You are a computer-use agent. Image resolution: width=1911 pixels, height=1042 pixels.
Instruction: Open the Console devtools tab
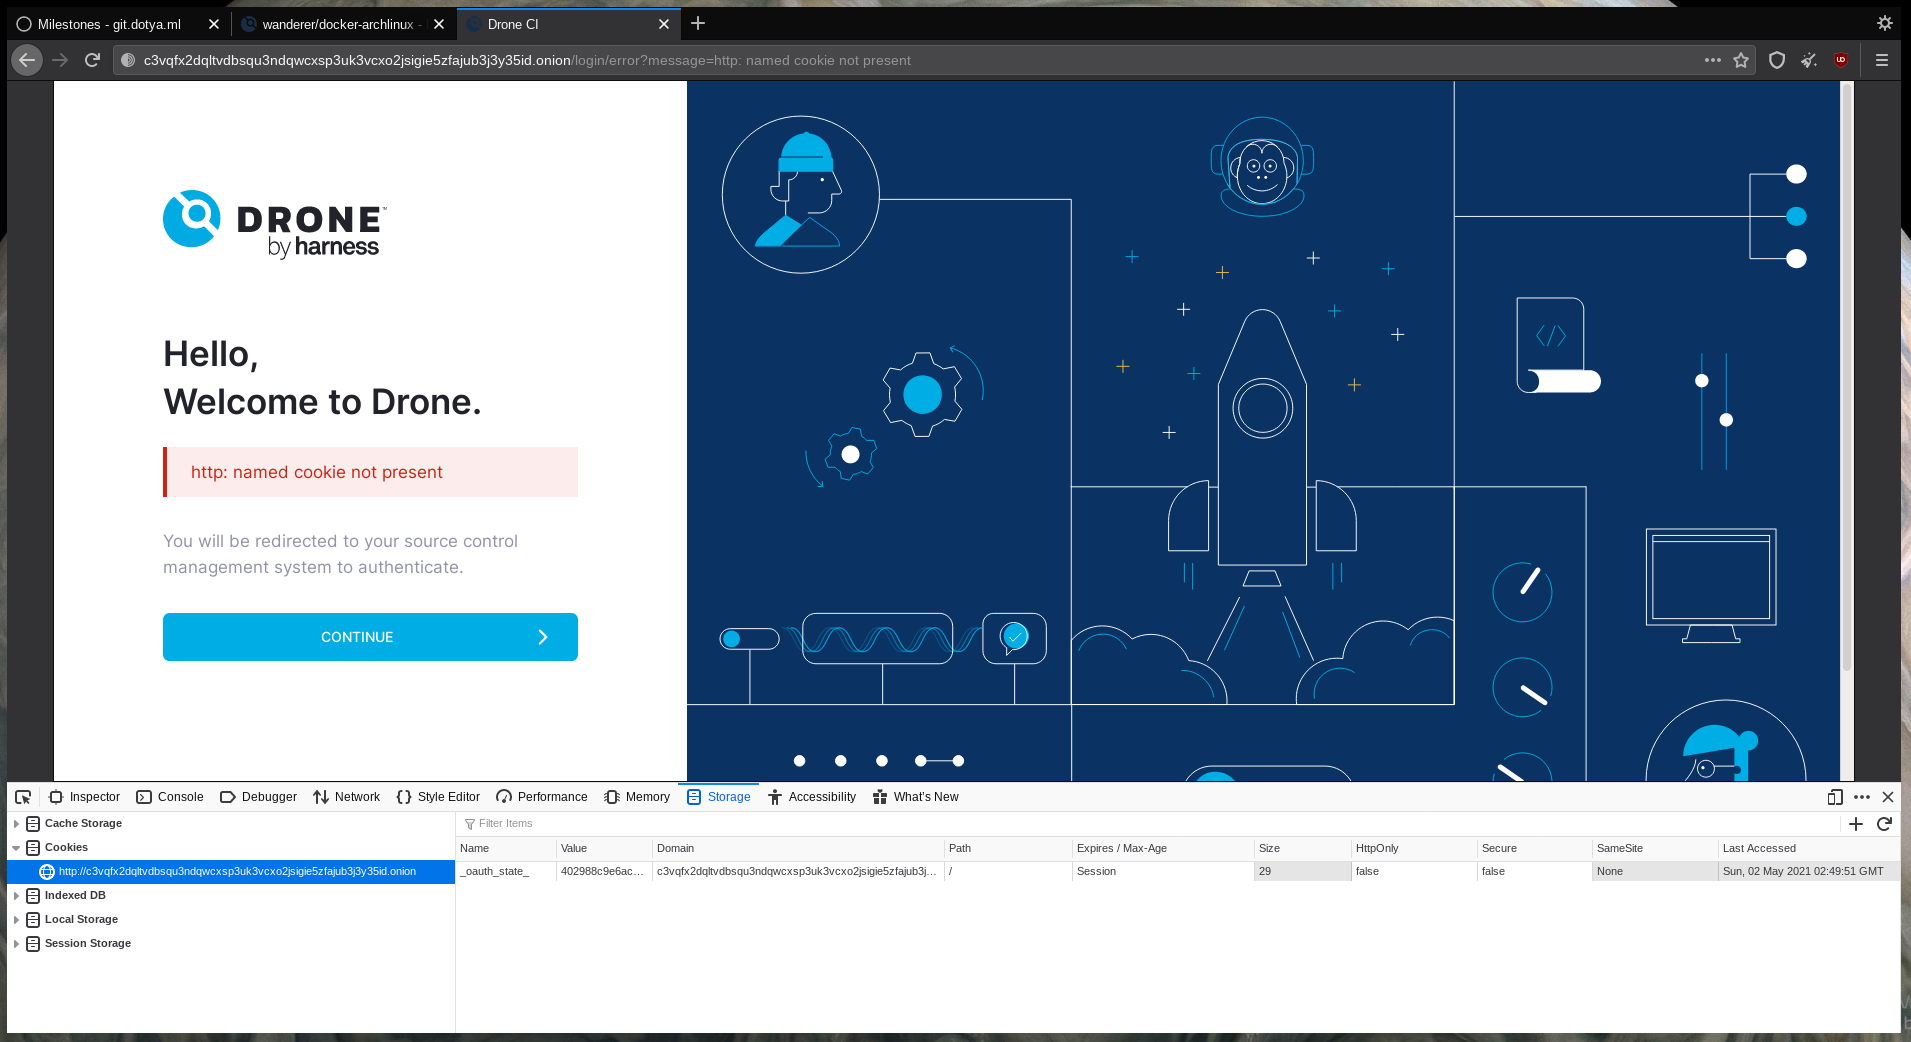[x=170, y=797]
